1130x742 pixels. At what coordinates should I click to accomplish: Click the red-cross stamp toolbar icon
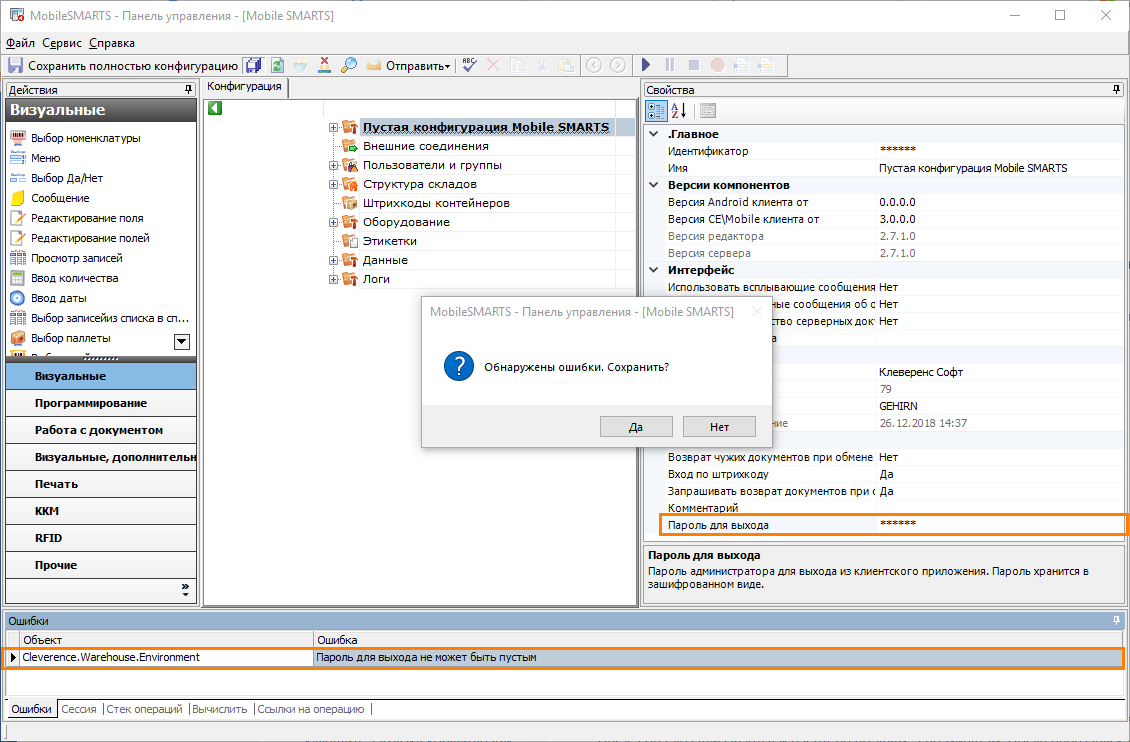click(325, 66)
